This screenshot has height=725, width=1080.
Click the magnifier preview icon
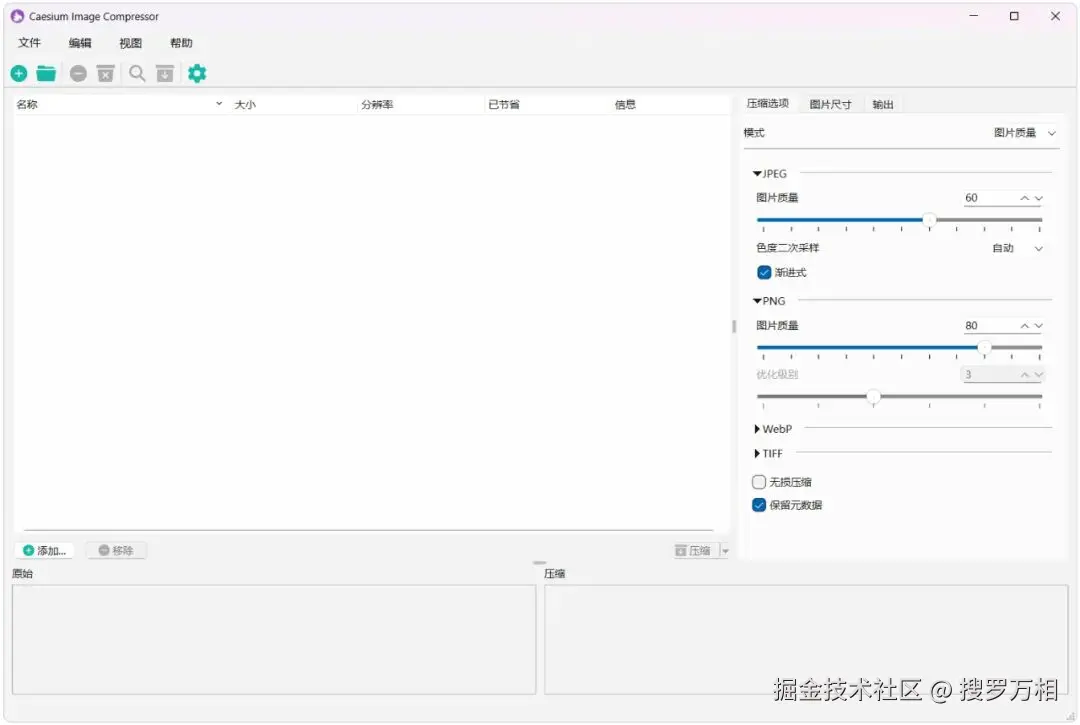coord(137,73)
